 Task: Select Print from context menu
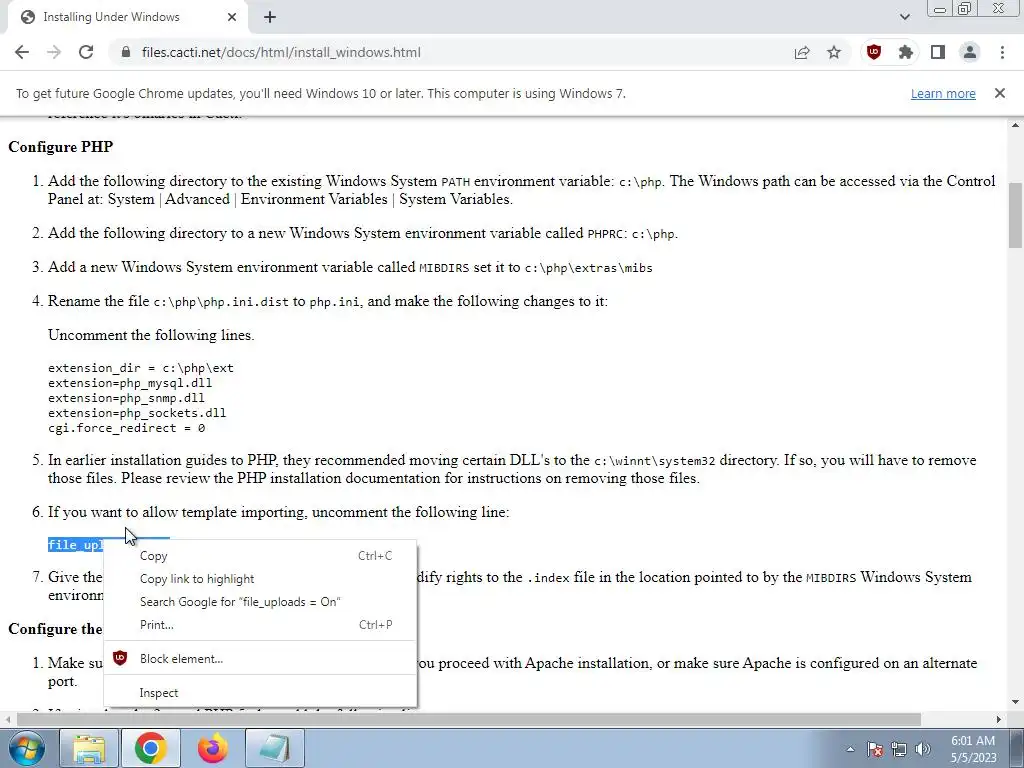261,625
